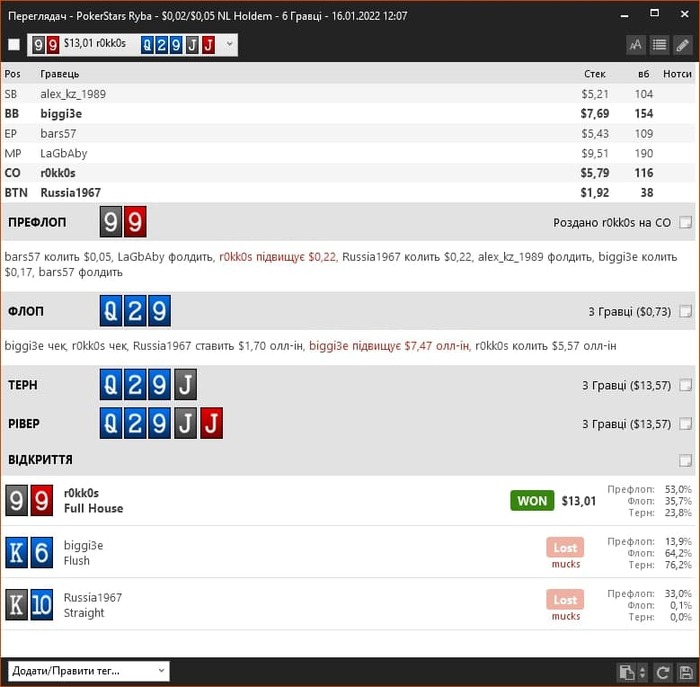700x687 pixels.
Task: Click the circular refresh arrow icon
Action: pos(663,672)
